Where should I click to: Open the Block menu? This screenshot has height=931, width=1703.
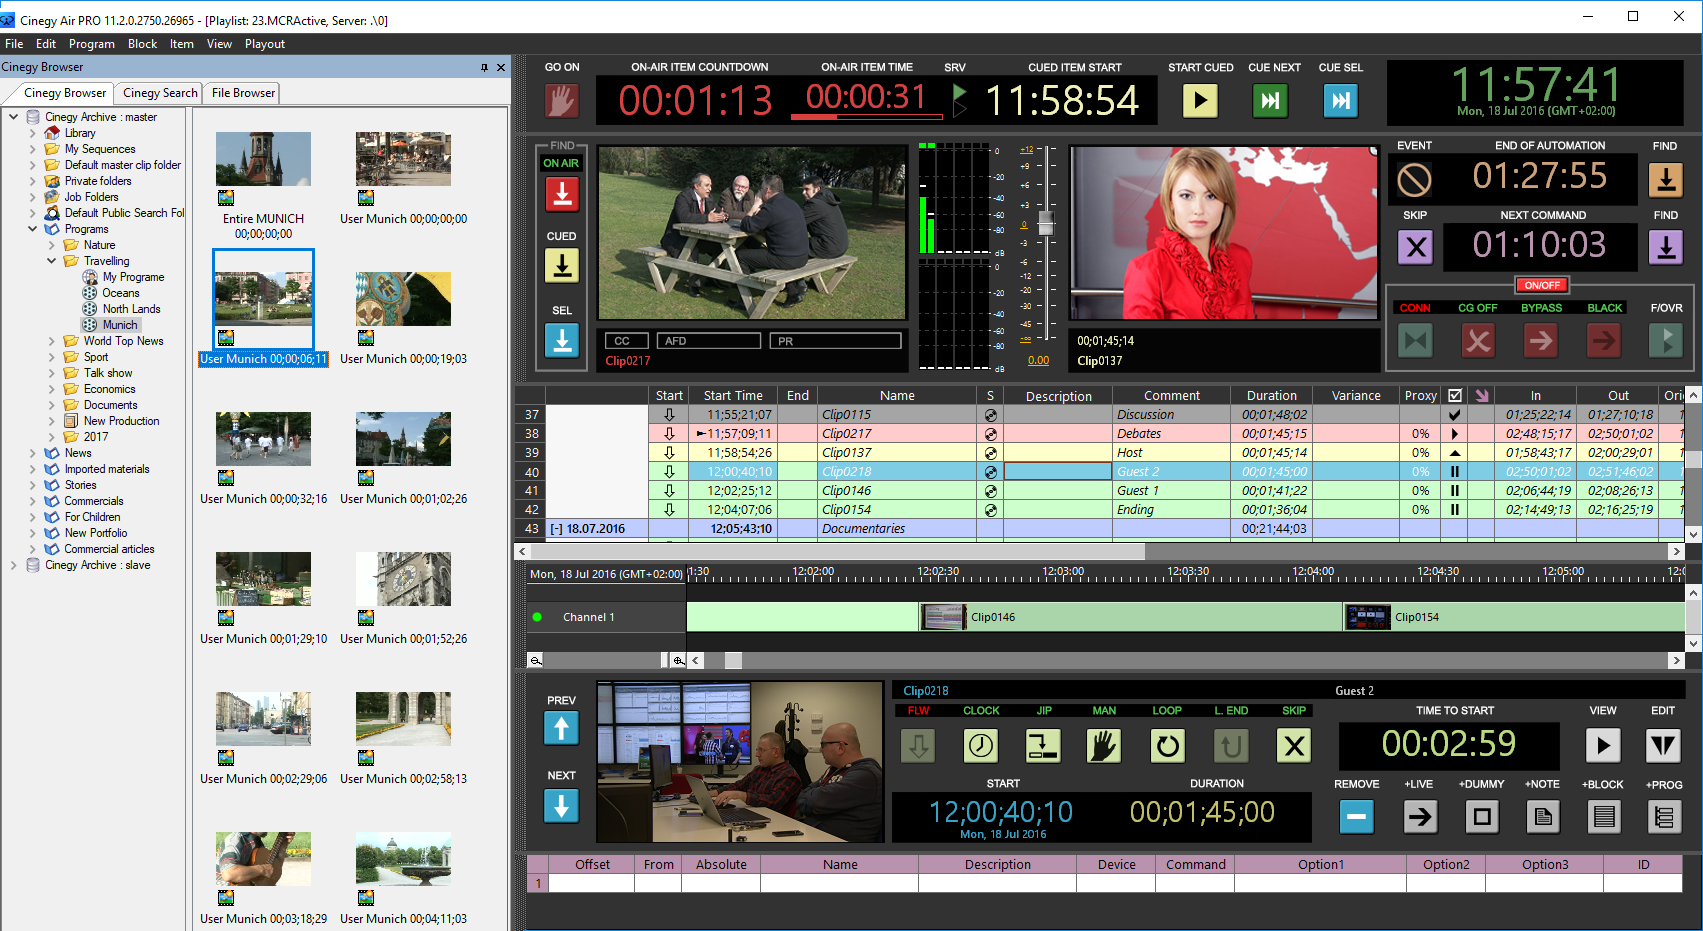pos(142,44)
